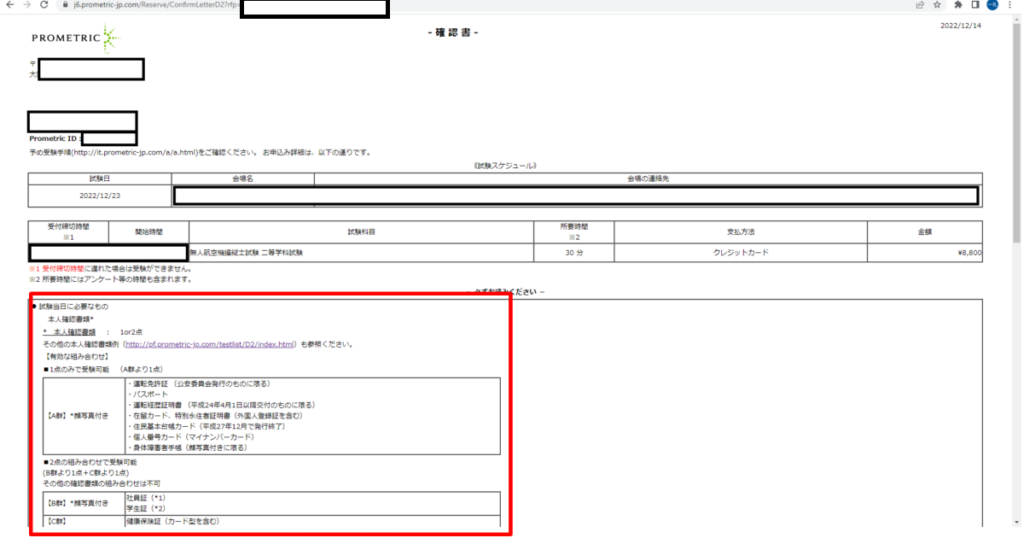Toggle the browser side panel icon
The image size is (1024, 538).
[975, 5]
